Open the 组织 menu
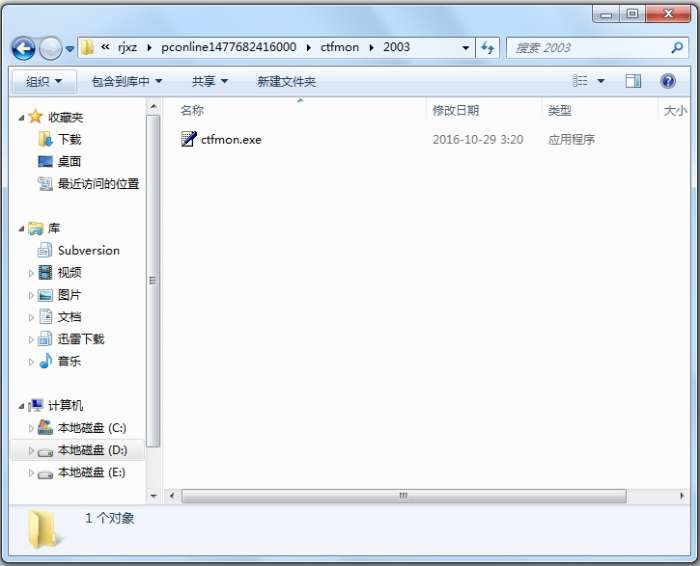Image resolution: width=700 pixels, height=566 pixels. click(43, 81)
